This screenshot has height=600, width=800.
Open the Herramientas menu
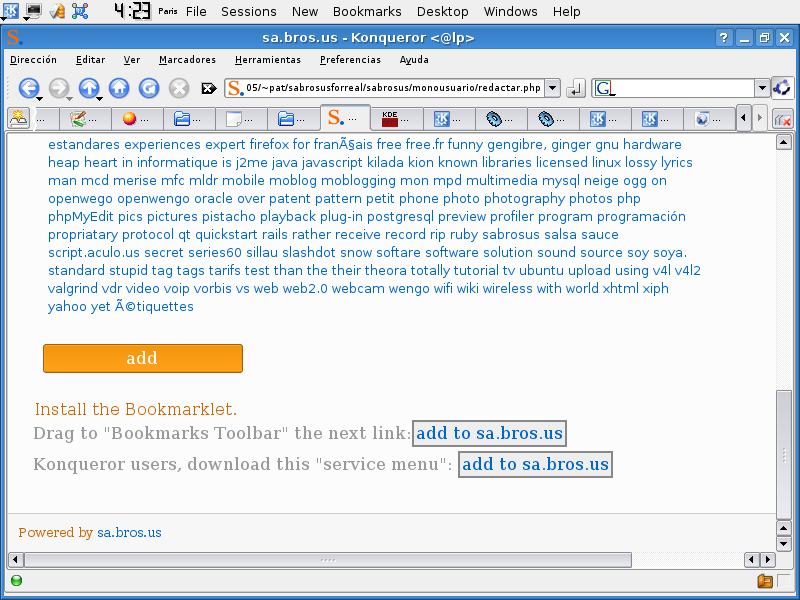(268, 60)
